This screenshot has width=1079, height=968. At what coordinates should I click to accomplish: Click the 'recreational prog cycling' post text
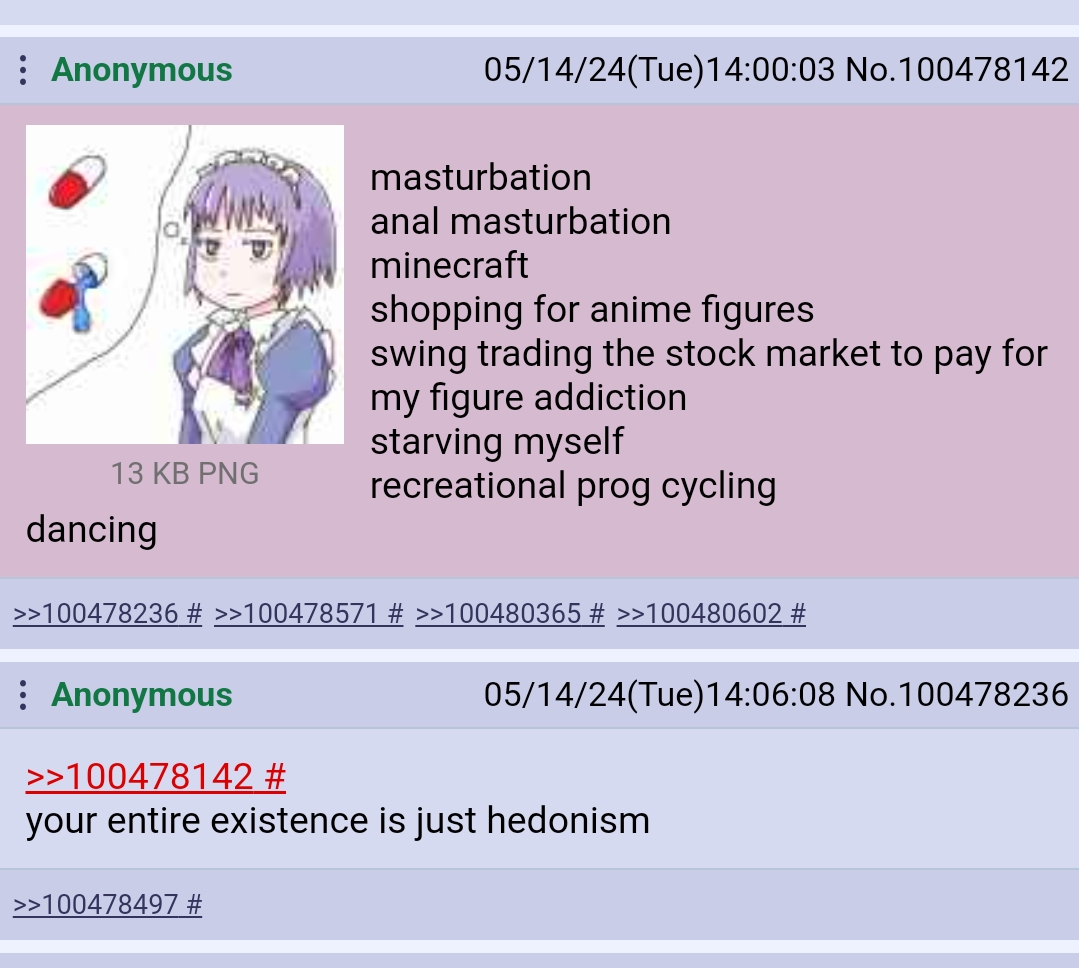[x=573, y=486]
